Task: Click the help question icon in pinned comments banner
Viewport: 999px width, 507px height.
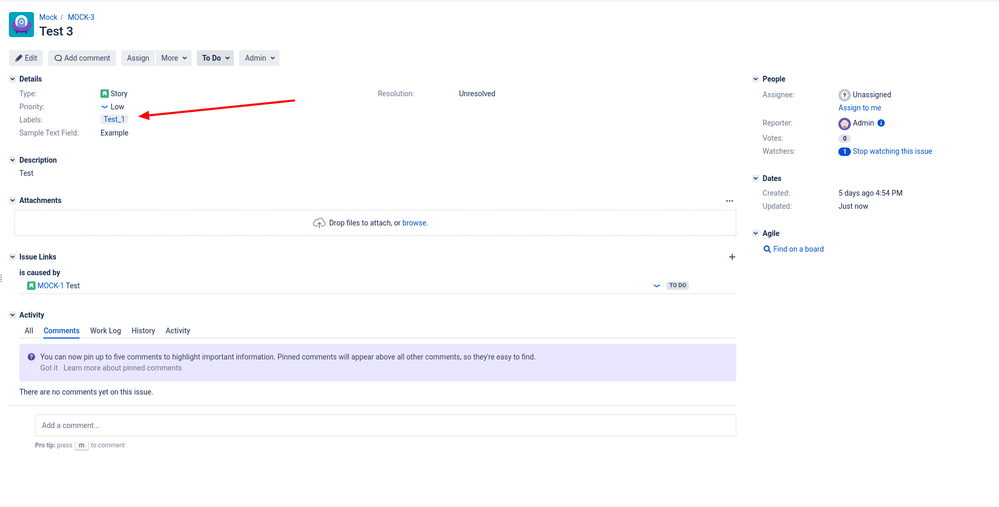Action: point(31,357)
